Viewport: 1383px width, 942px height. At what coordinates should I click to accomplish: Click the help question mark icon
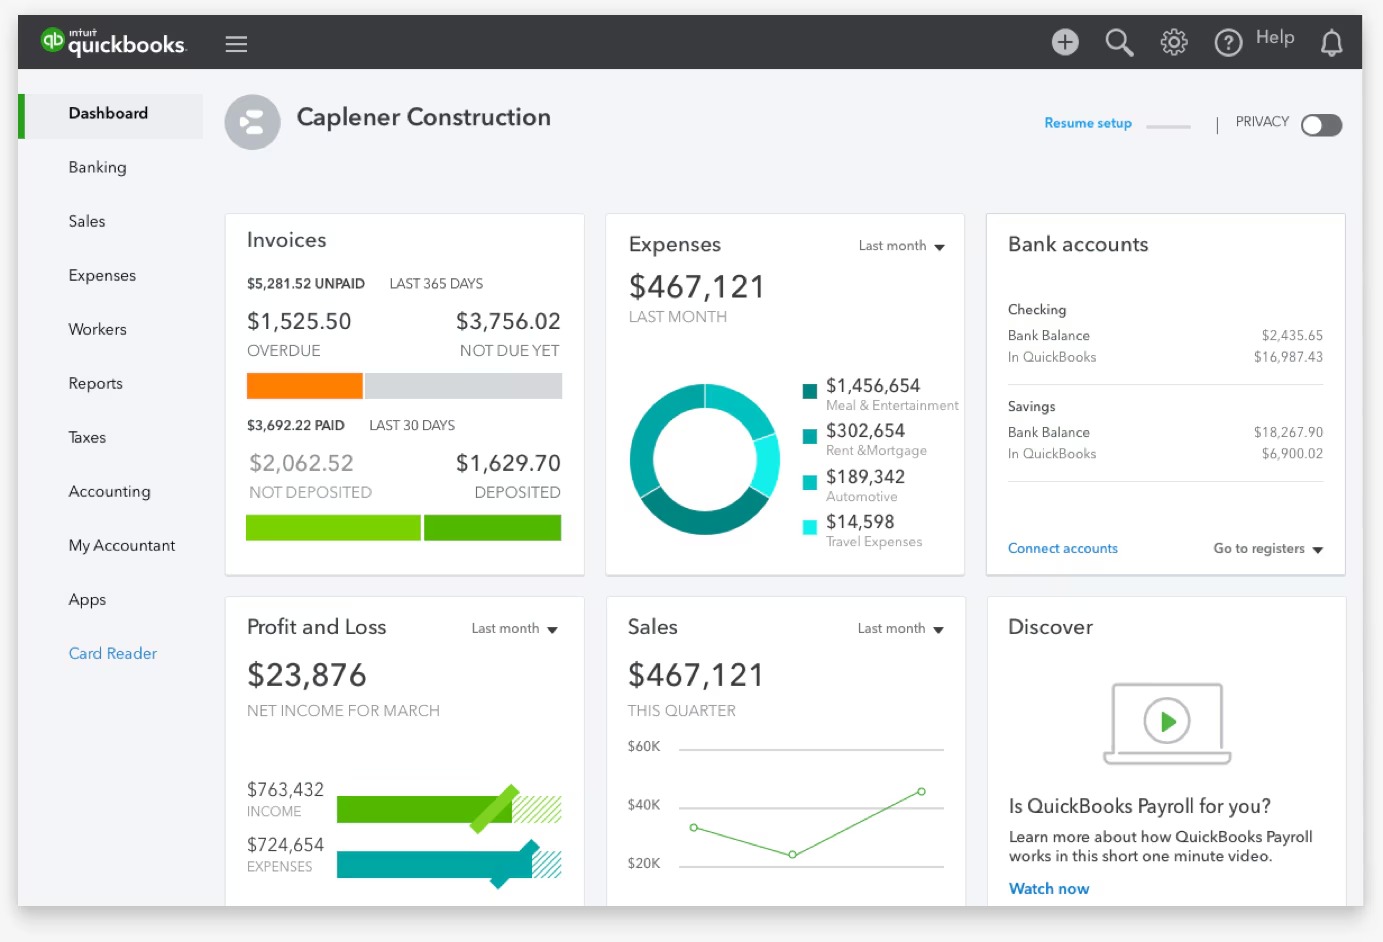[1228, 42]
